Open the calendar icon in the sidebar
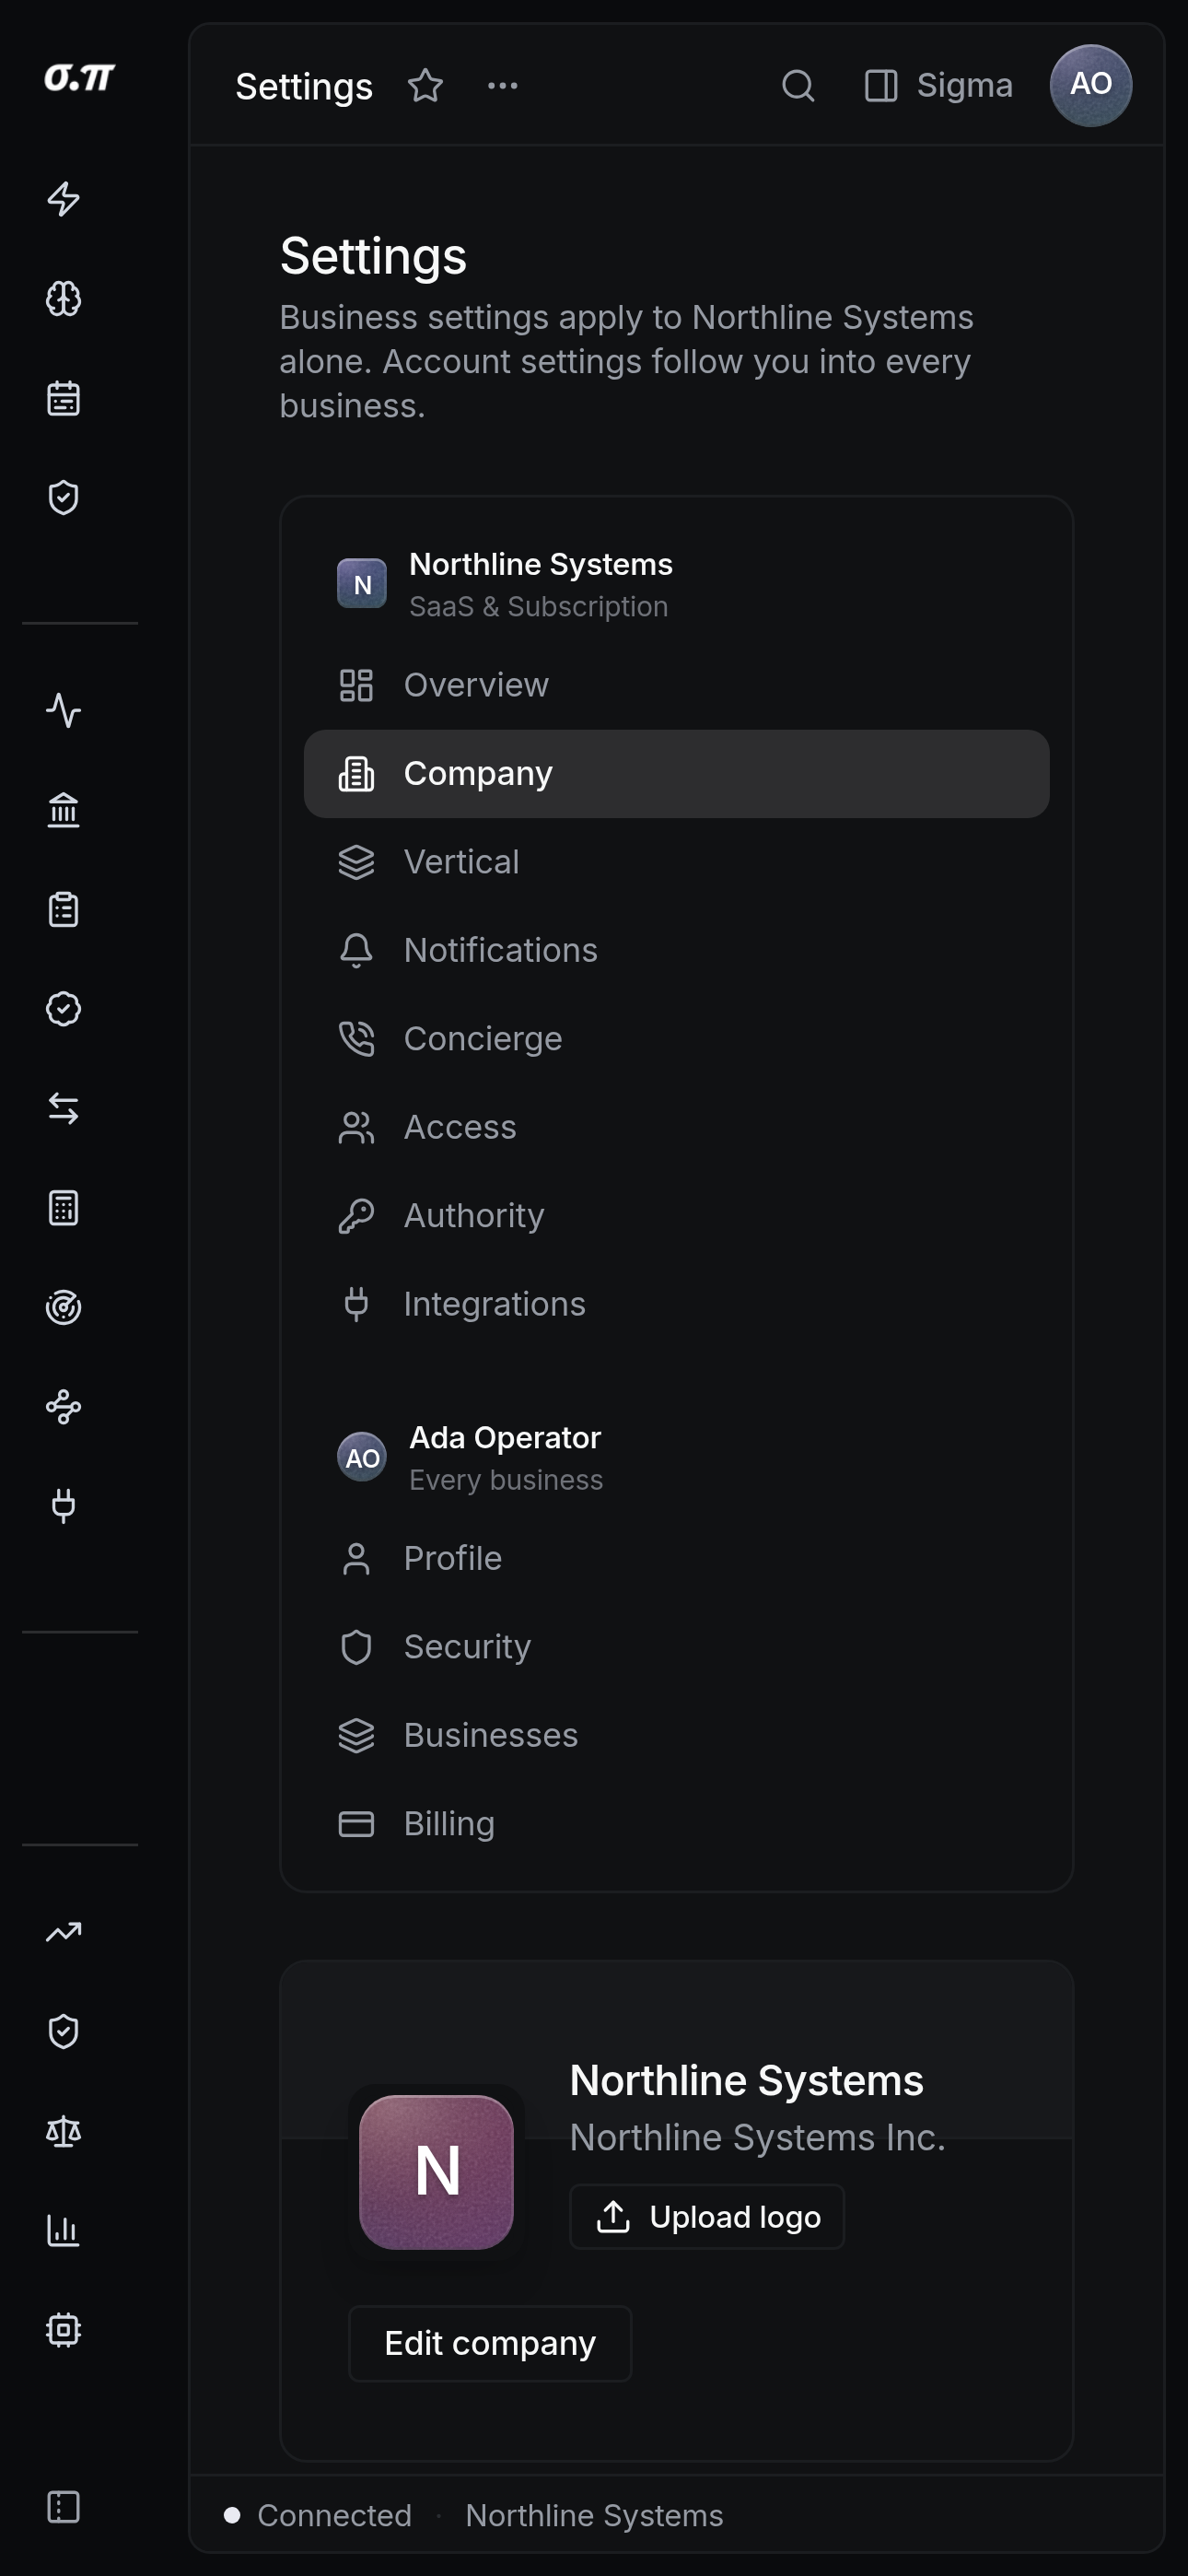This screenshot has width=1188, height=2576. point(64,398)
